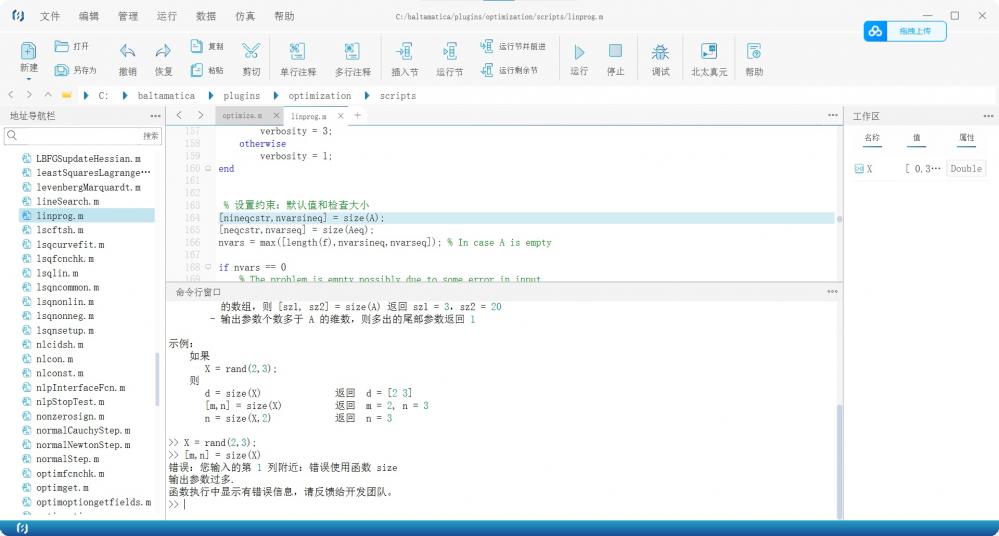Start debugging with the 调试 bug icon
This screenshot has width=999, height=536.
pos(660,51)
